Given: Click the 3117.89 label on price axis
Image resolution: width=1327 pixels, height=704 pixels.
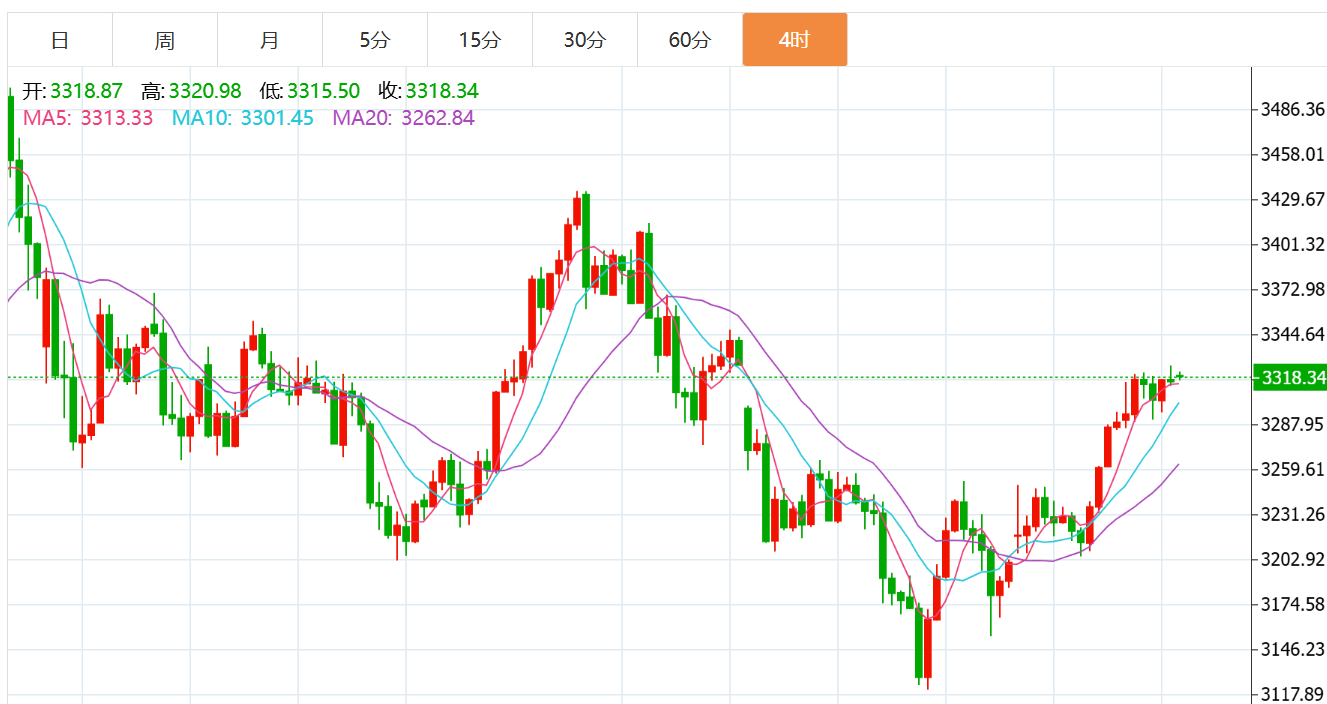Looking at the screenshot, I should click(1293, 694).
